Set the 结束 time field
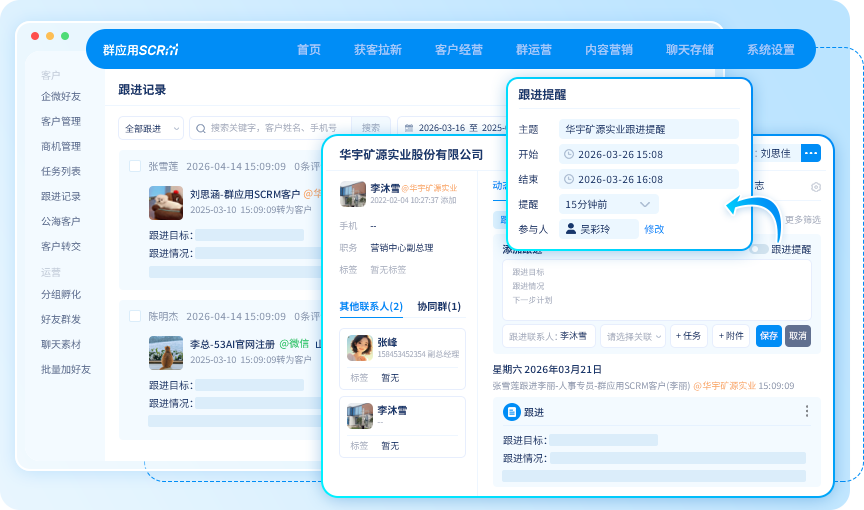This screenshot has width=864, height=510. 649,179
